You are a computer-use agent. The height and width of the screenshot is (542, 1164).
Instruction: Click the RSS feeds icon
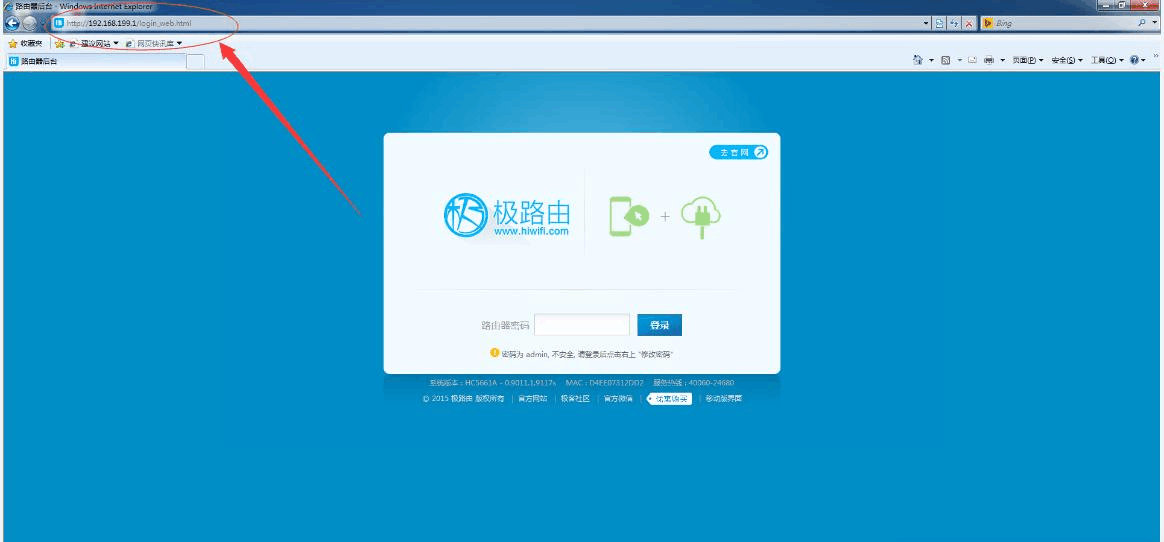[946, 60]
